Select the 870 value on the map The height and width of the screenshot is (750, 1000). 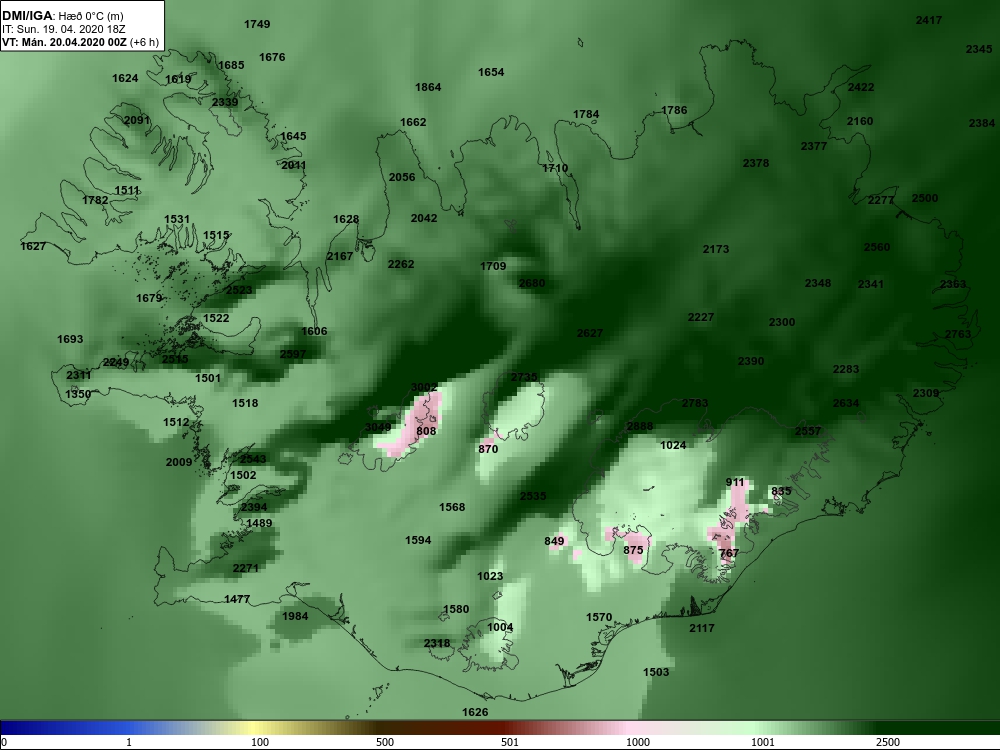[488, 449]
